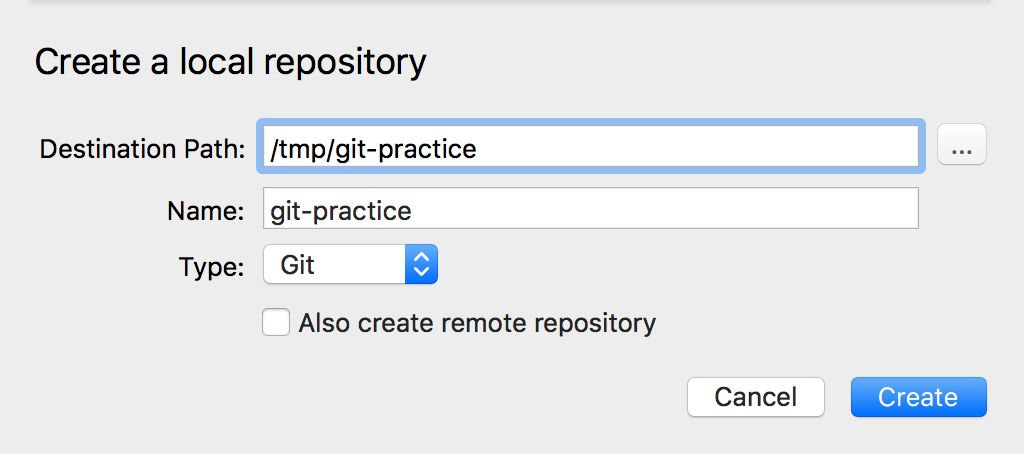Click into the Destination Path field
The image size is (1024, 454).
click(x=590, y=148)
